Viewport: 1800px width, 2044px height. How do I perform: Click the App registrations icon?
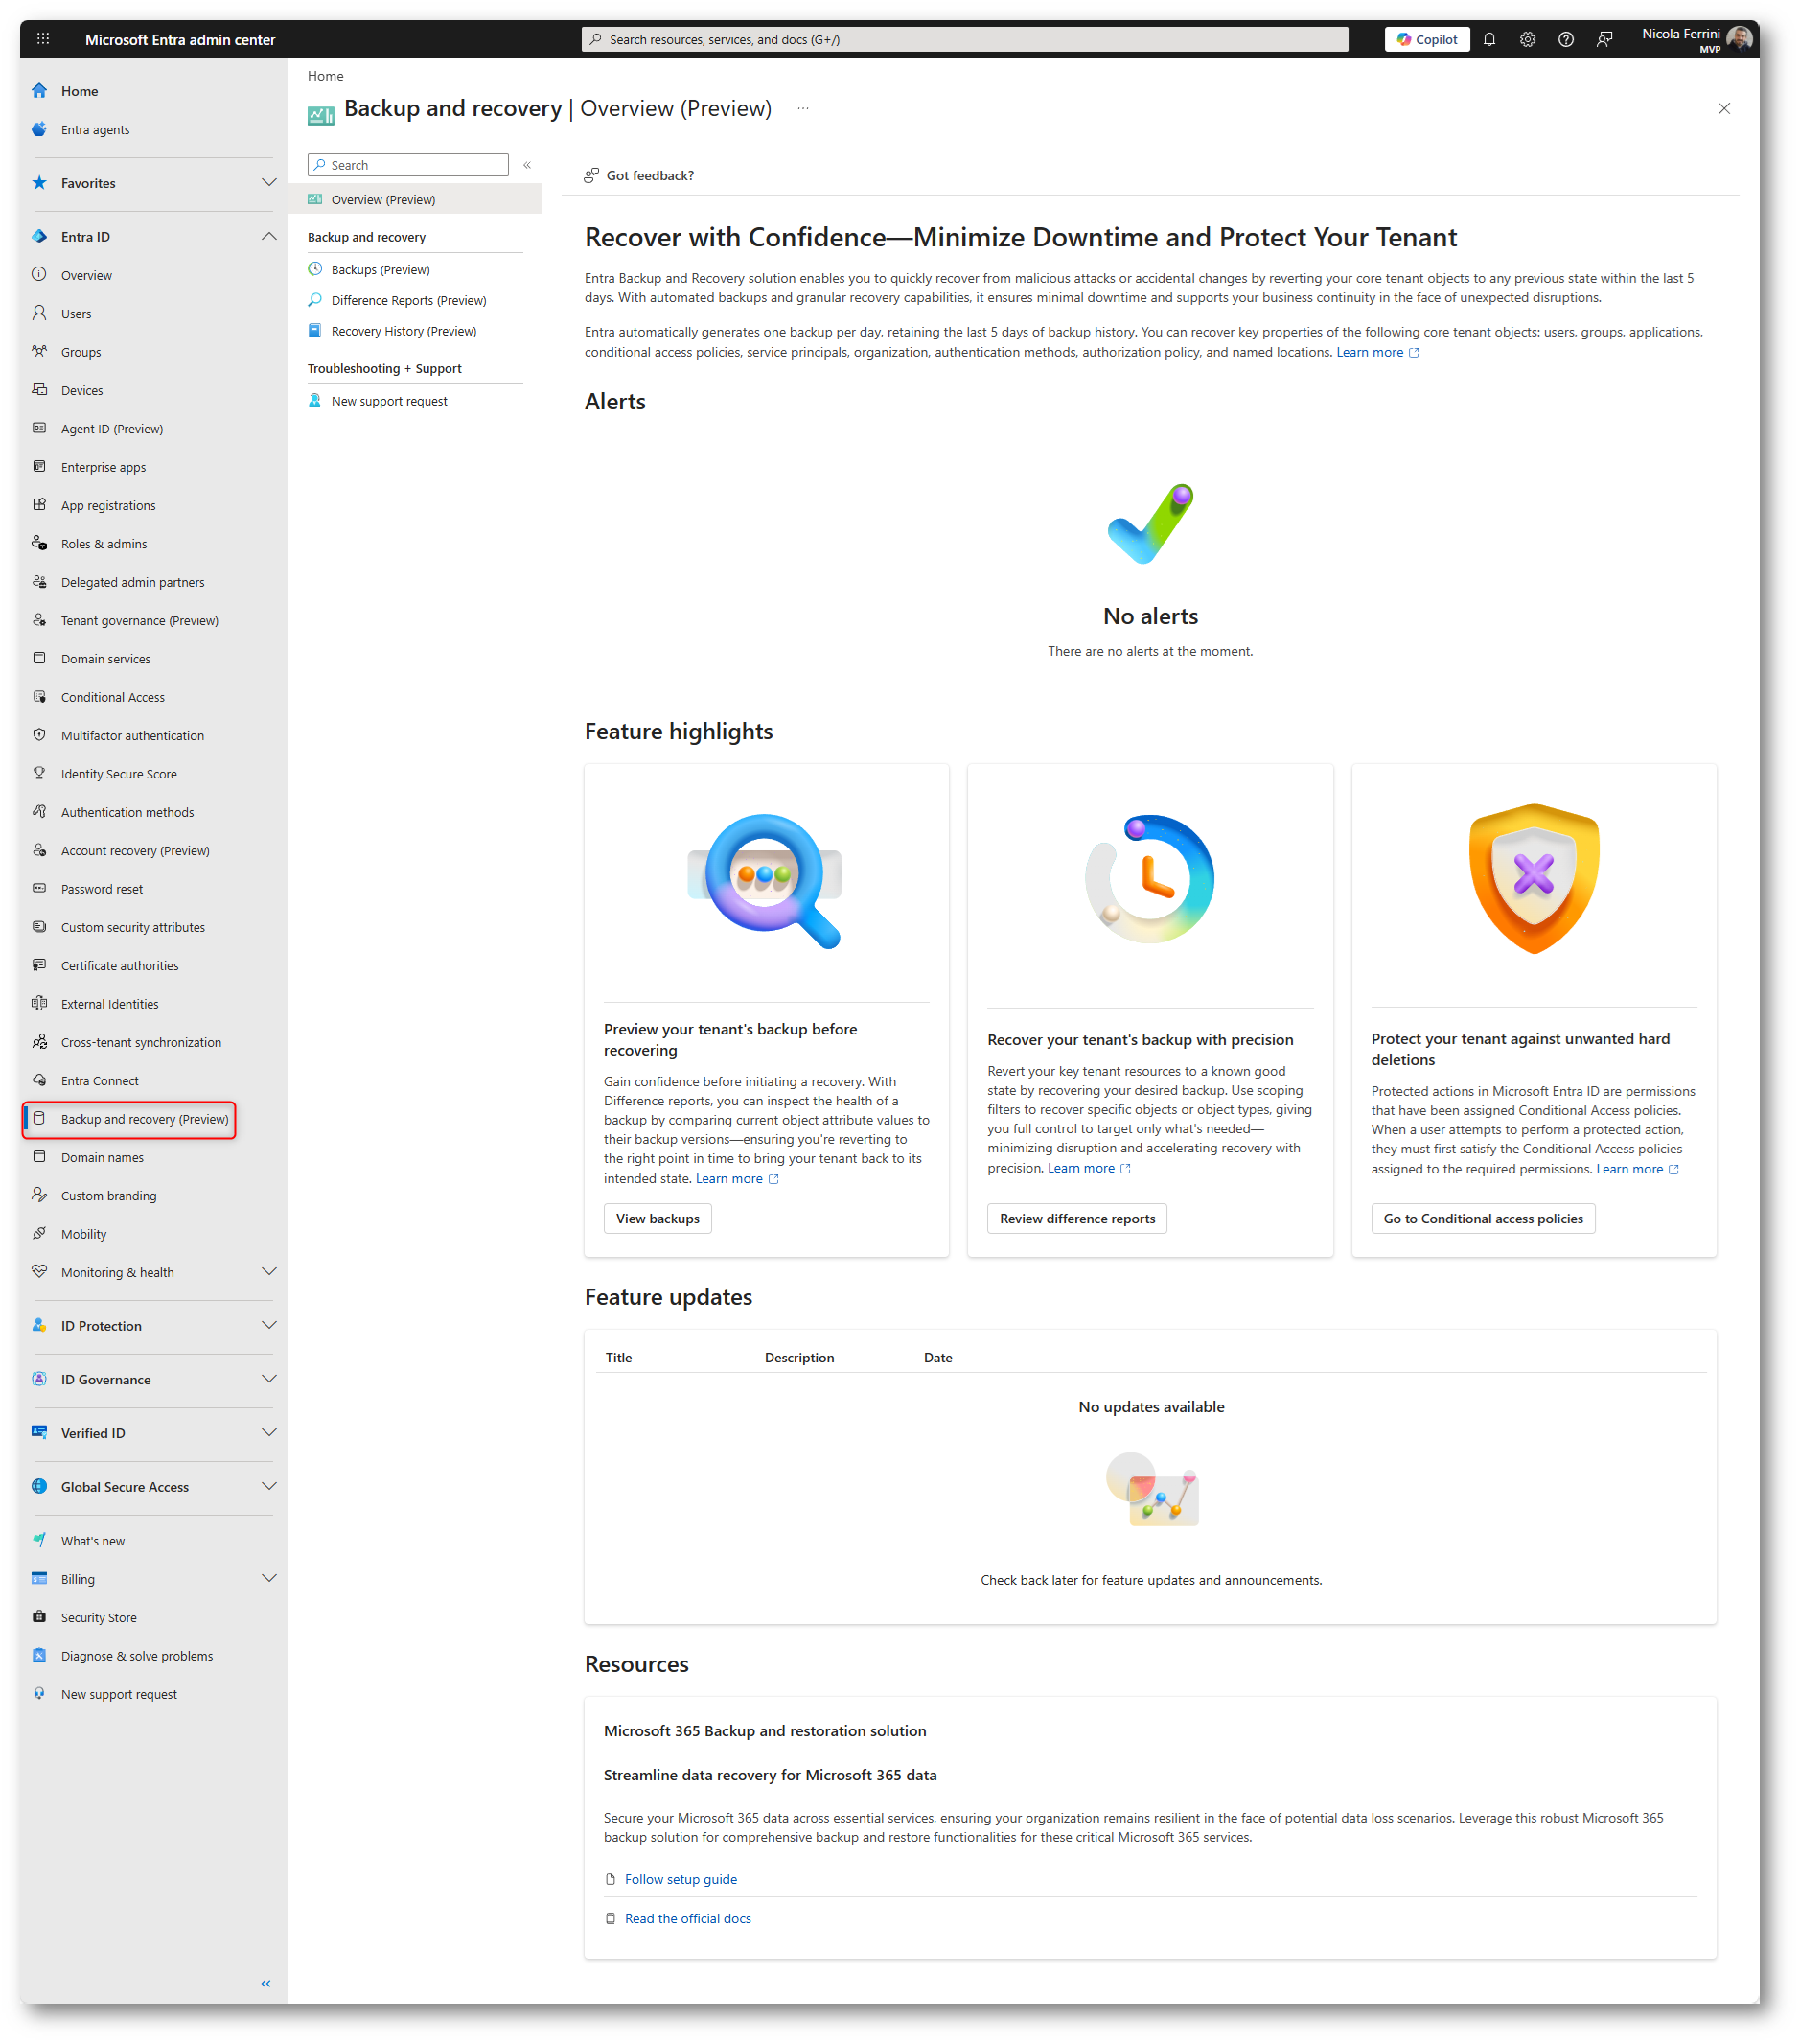click(x=39, y=505)
